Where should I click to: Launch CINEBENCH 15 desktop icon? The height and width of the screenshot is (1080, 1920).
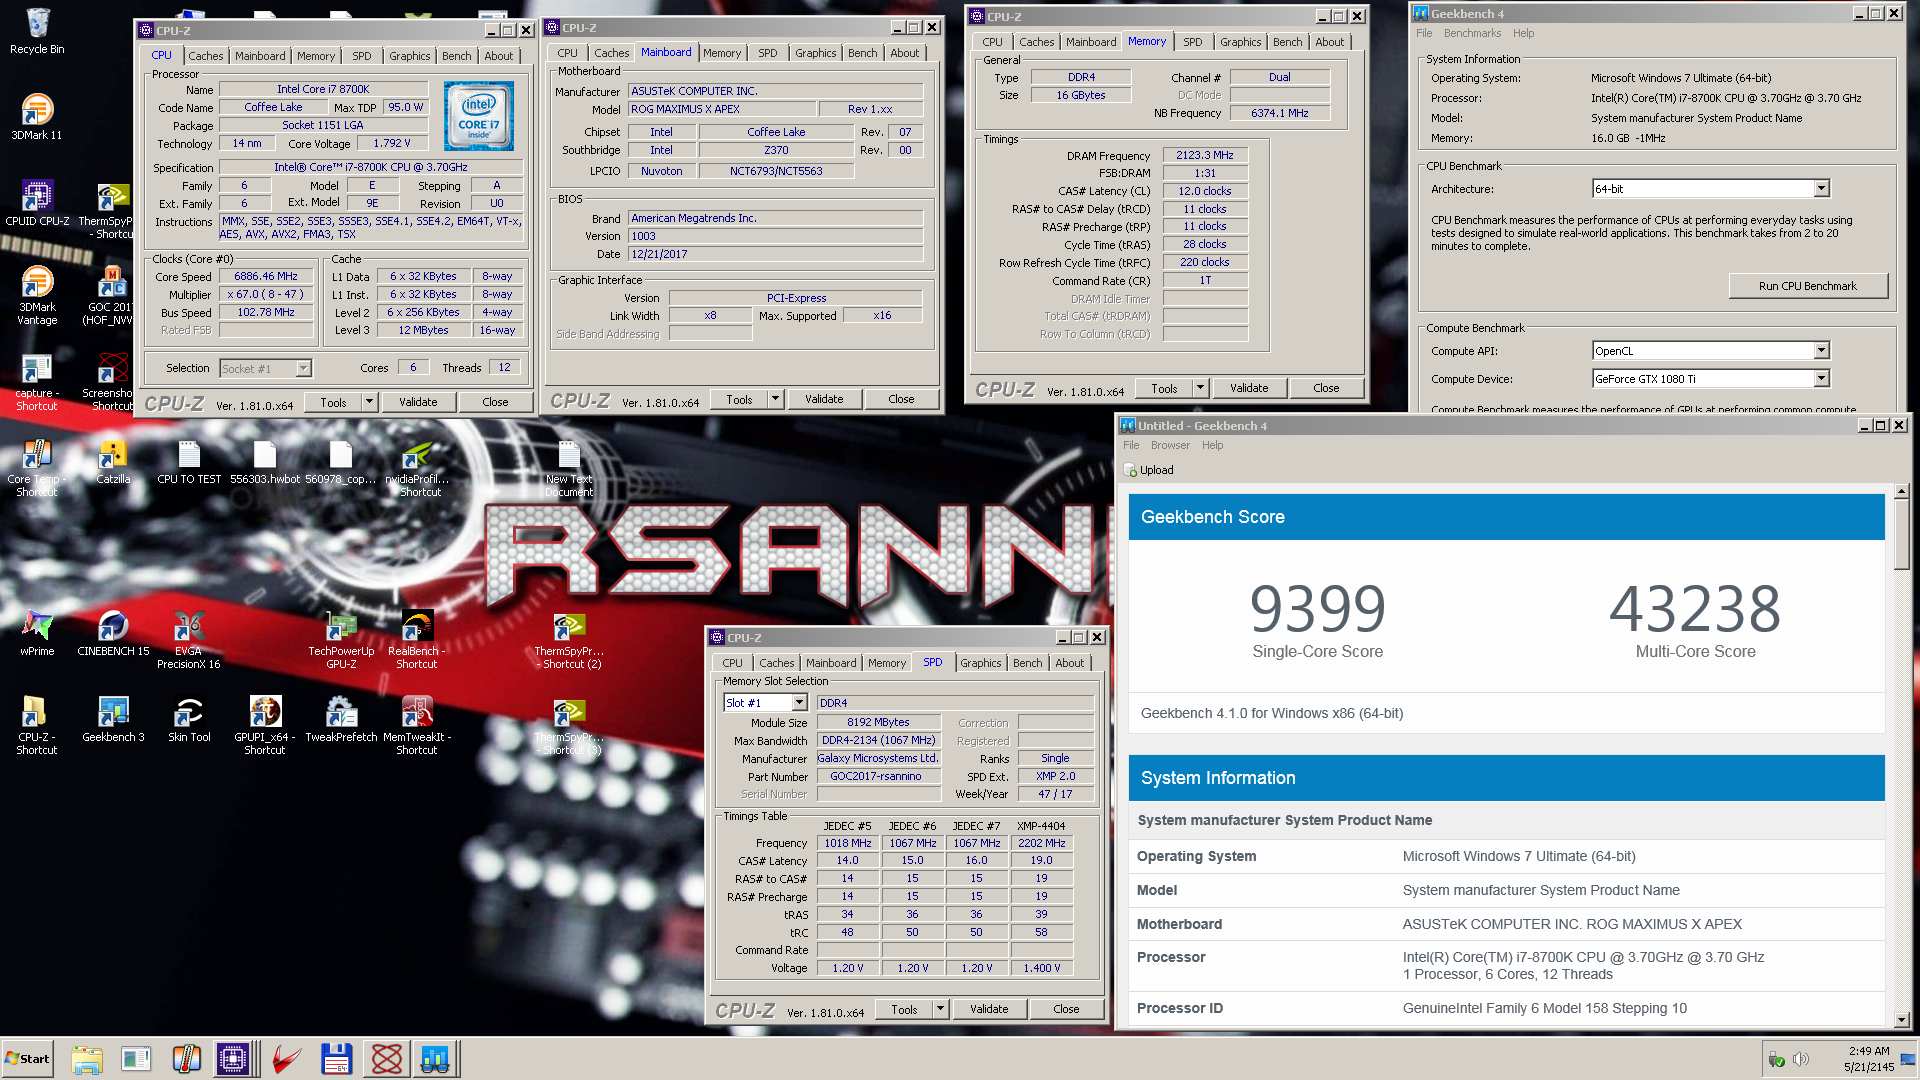[x=113, y=633]
